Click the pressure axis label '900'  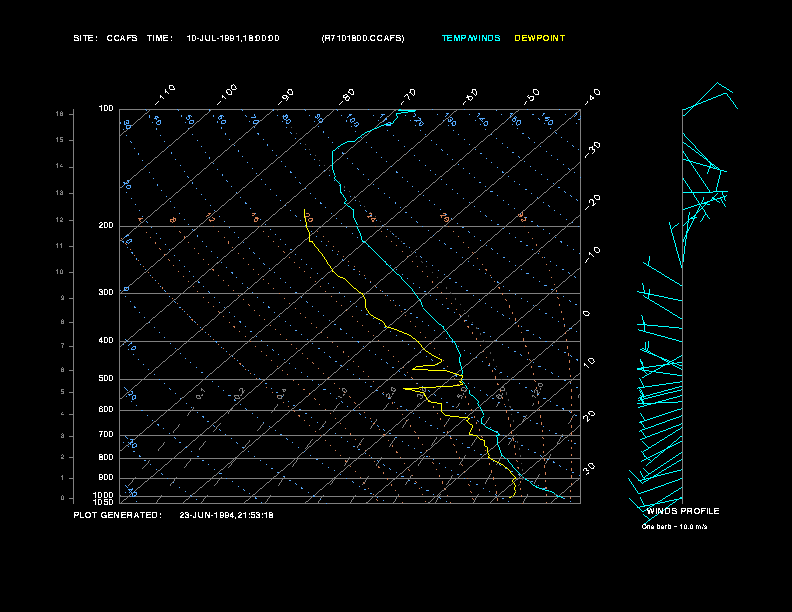(106, 478)
